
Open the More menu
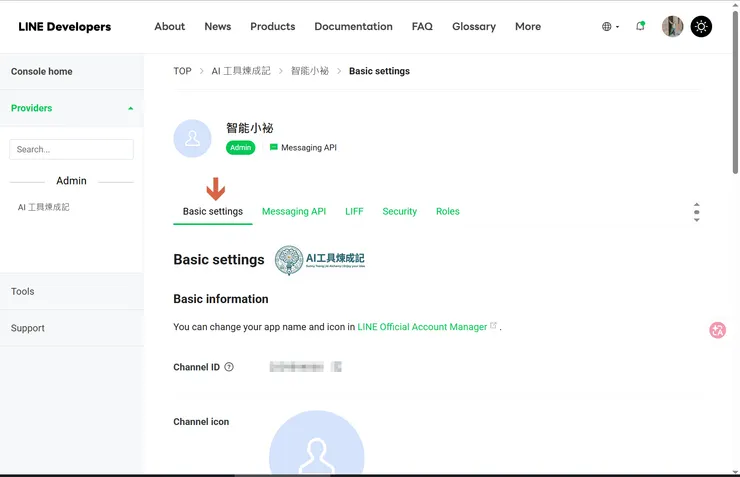tap(528, 26)
